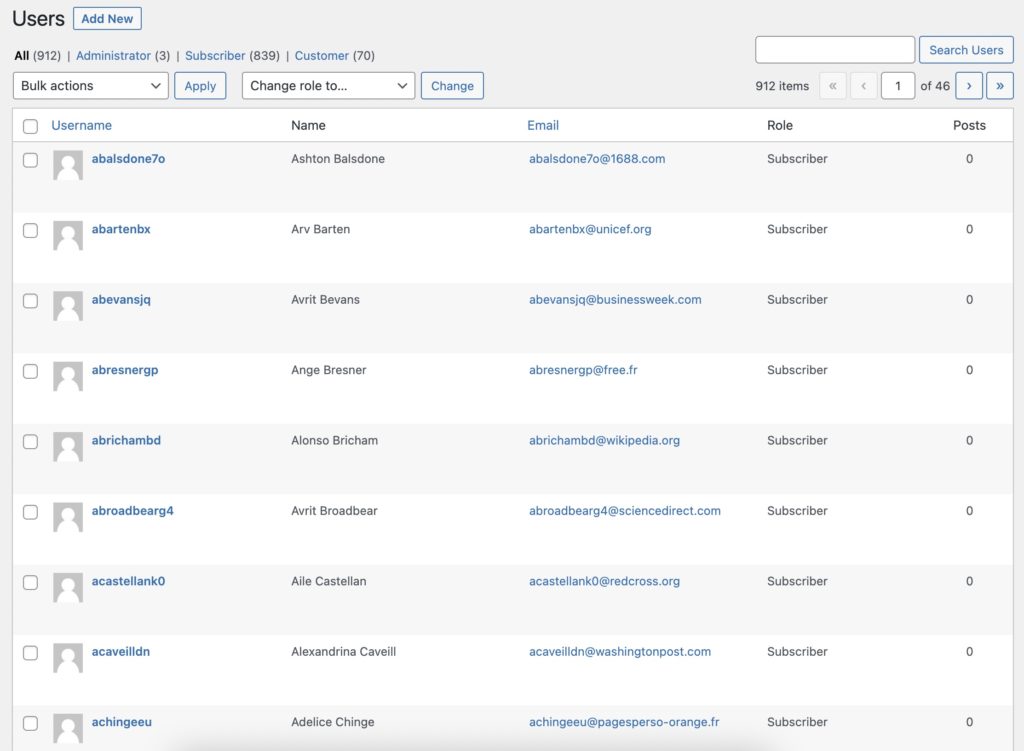Go to the next page of users
Image resolution: width=1024 pixels, height=751 pixels.
968,86
